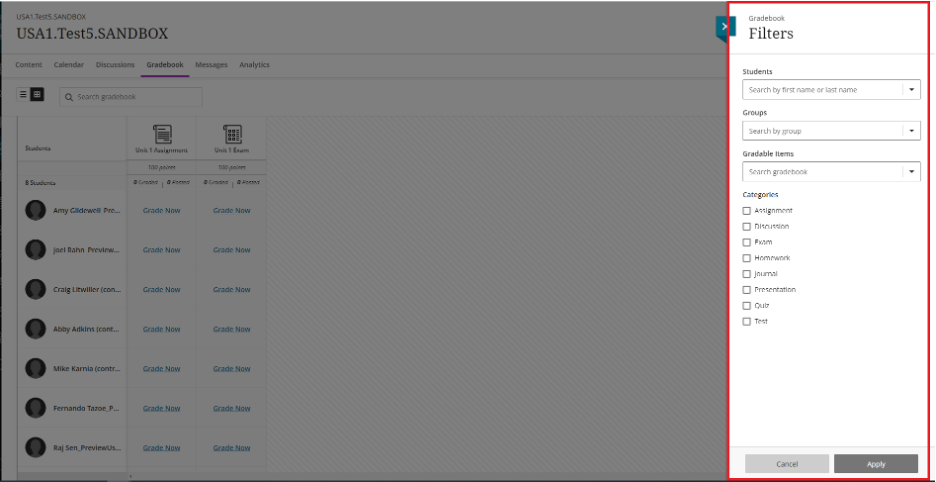Viewport: 936px width, 482px height.
Task: Check the Homework category checkbox
Action: pyautogui.click(x=746, y=258)
